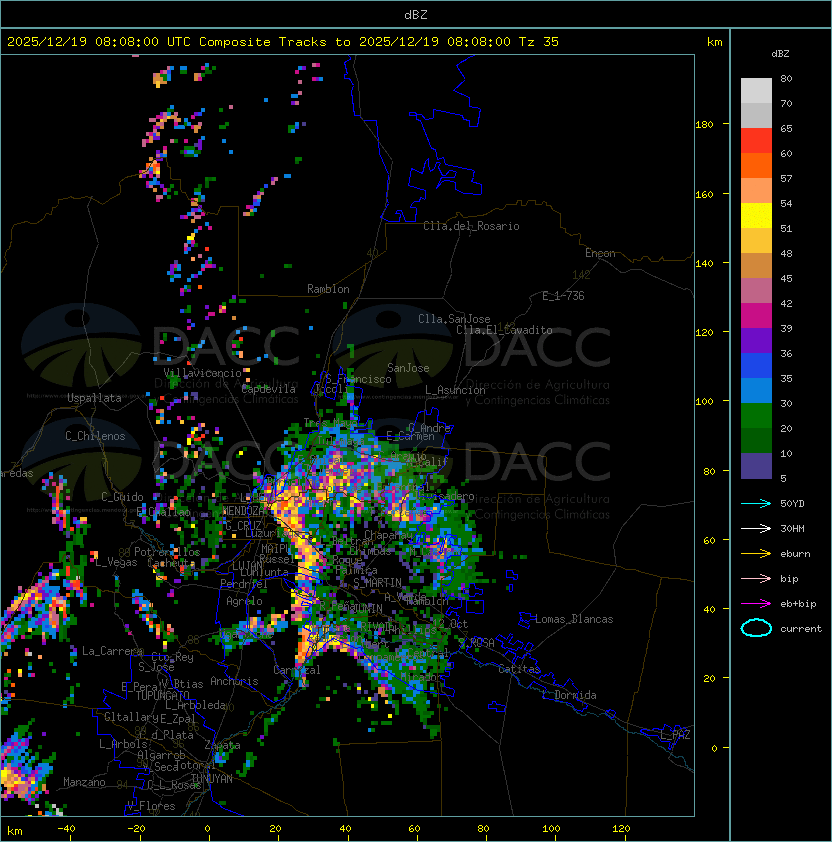The width and height of the screenshot is (832, 842).
Task: Click the cyan 50YD arrow in legend
Action: 756,504
